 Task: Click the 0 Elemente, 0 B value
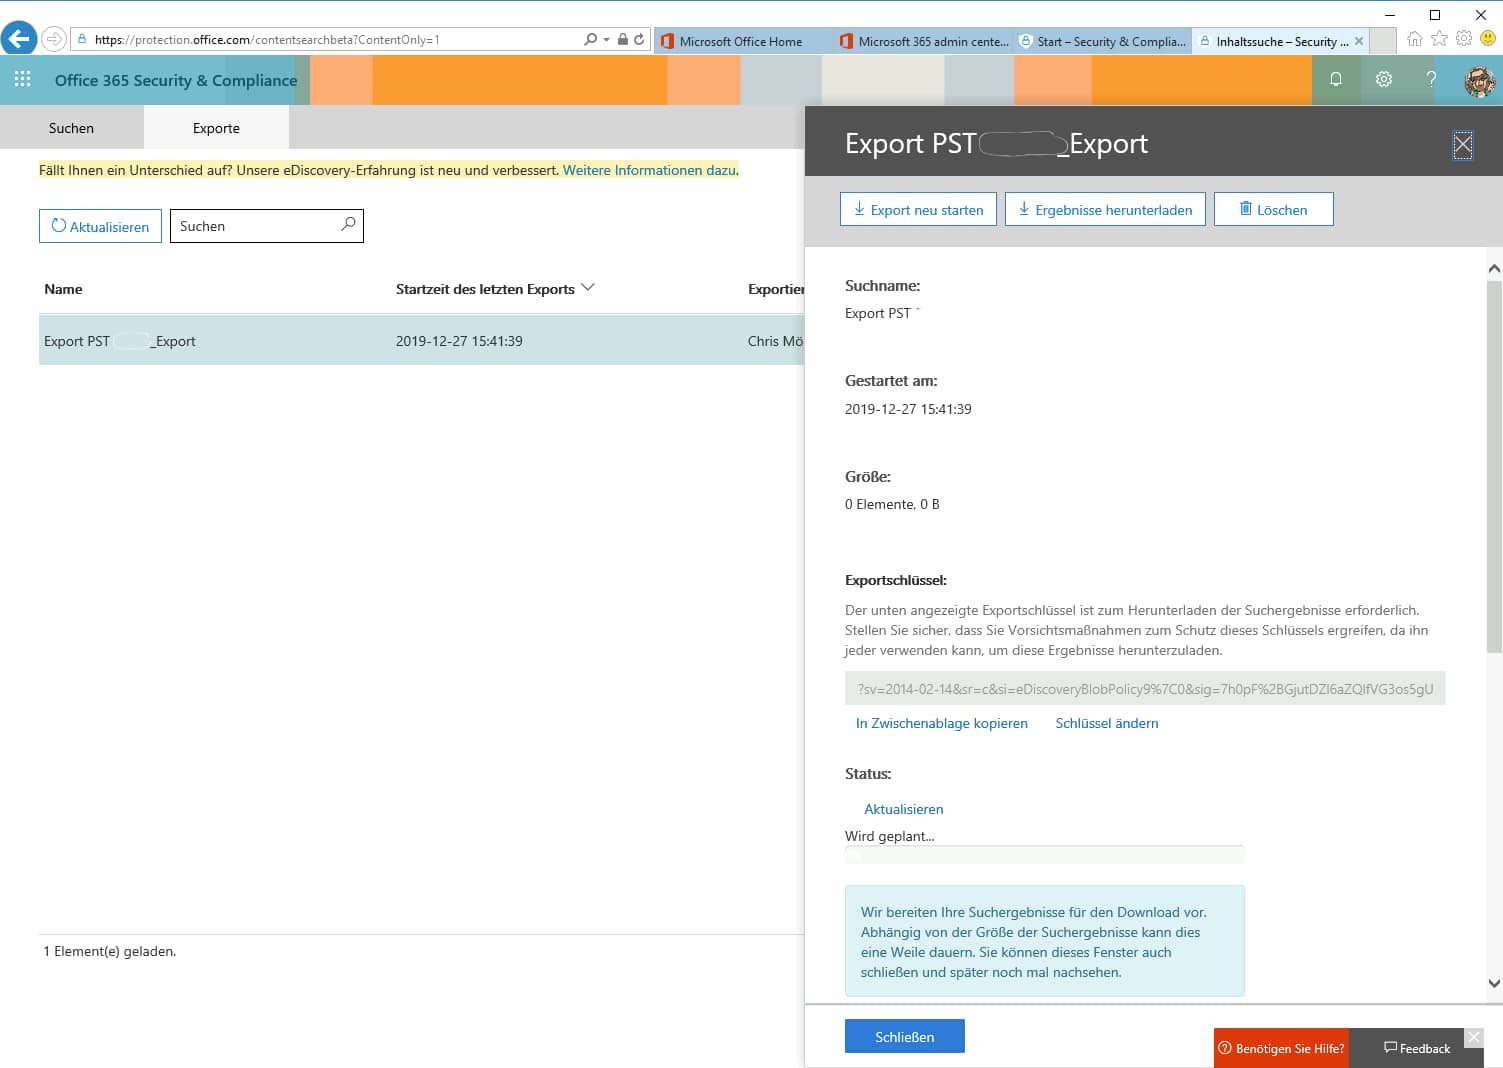click(892, 504)
